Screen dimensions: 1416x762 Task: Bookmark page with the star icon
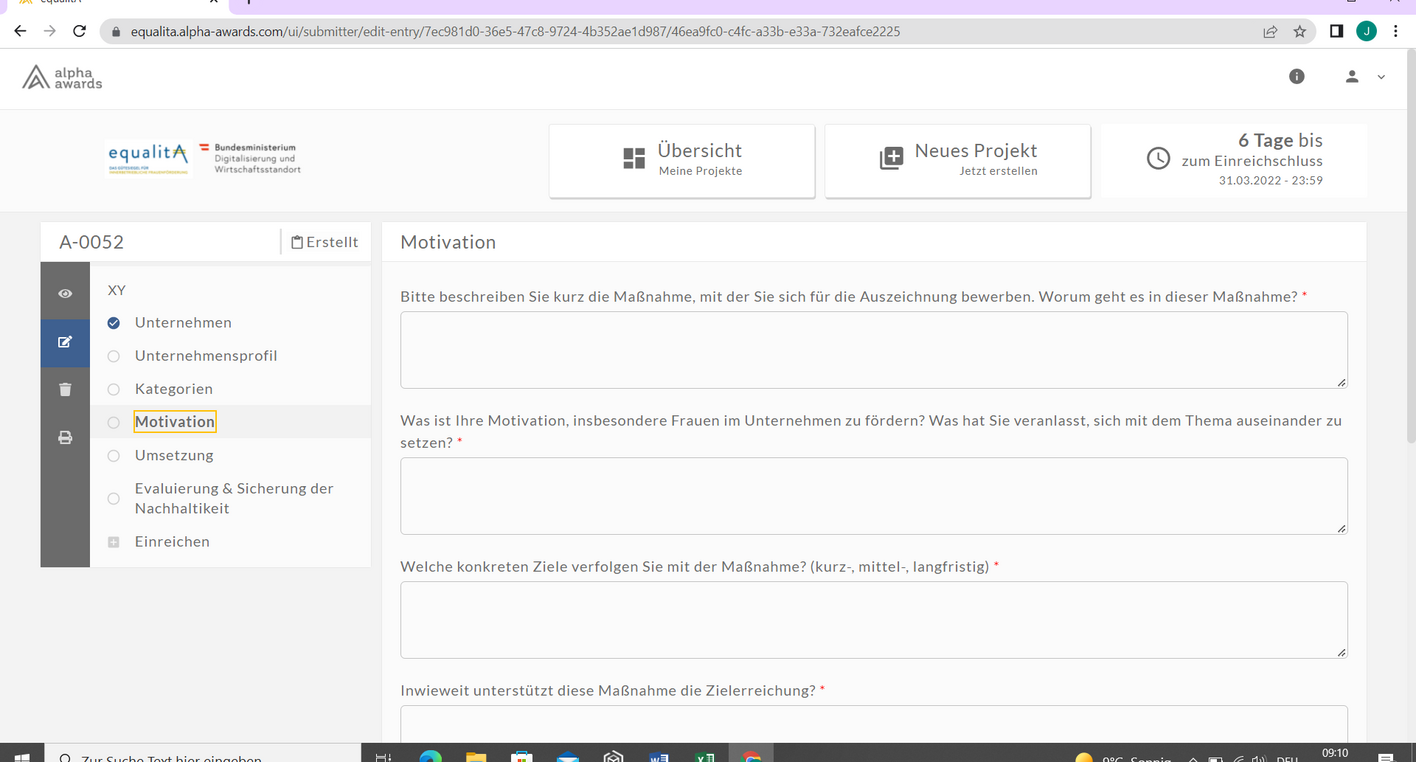point(1300,31)
